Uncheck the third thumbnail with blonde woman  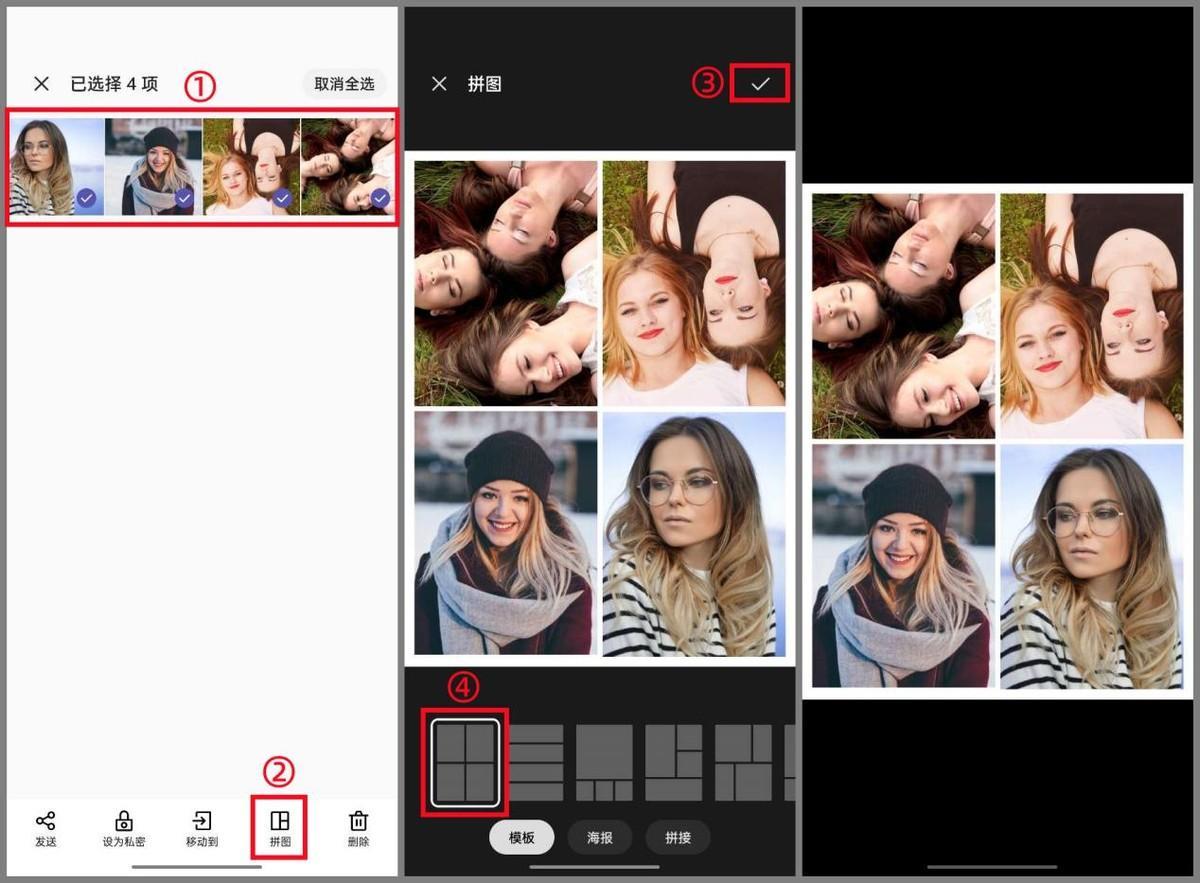click(282, 199)
